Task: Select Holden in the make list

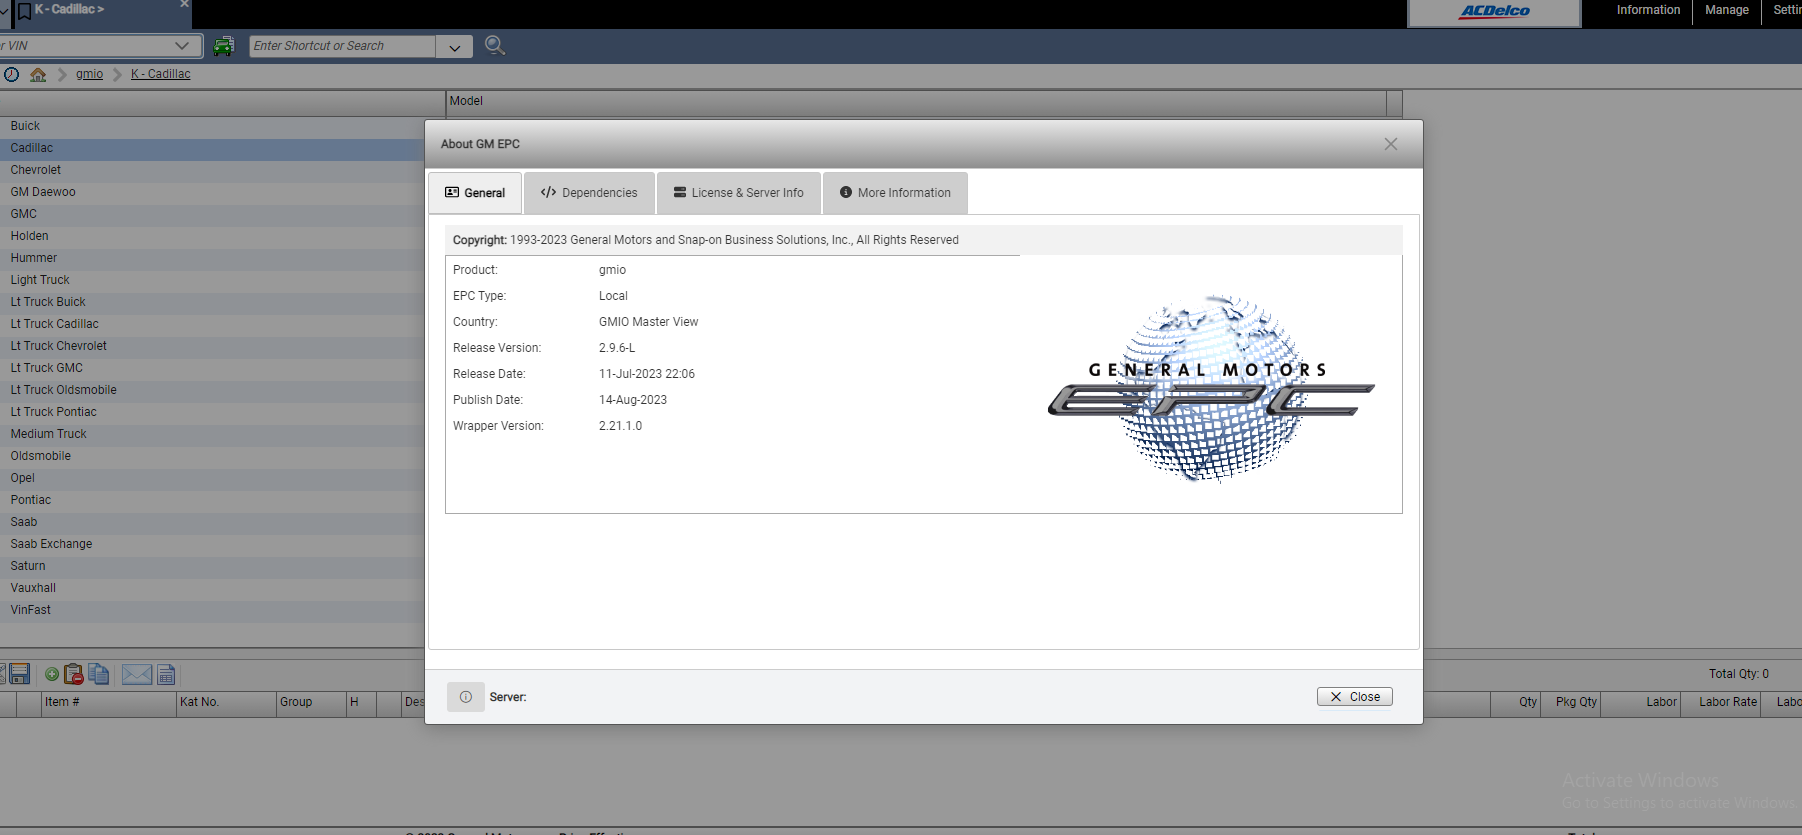Action: 212,236
